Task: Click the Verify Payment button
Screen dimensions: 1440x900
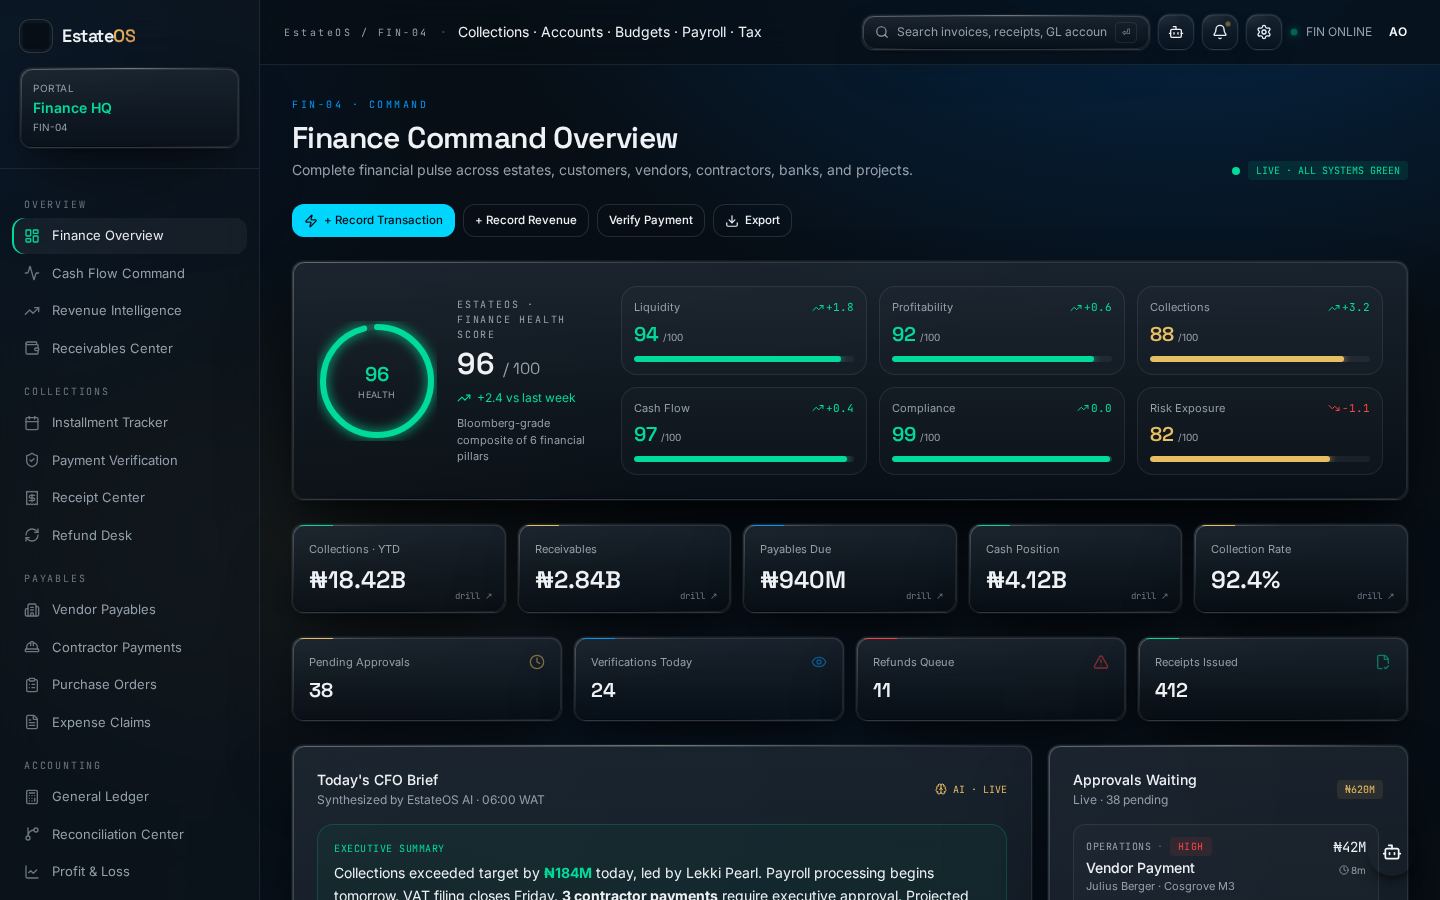Action: tap(651, 220)
